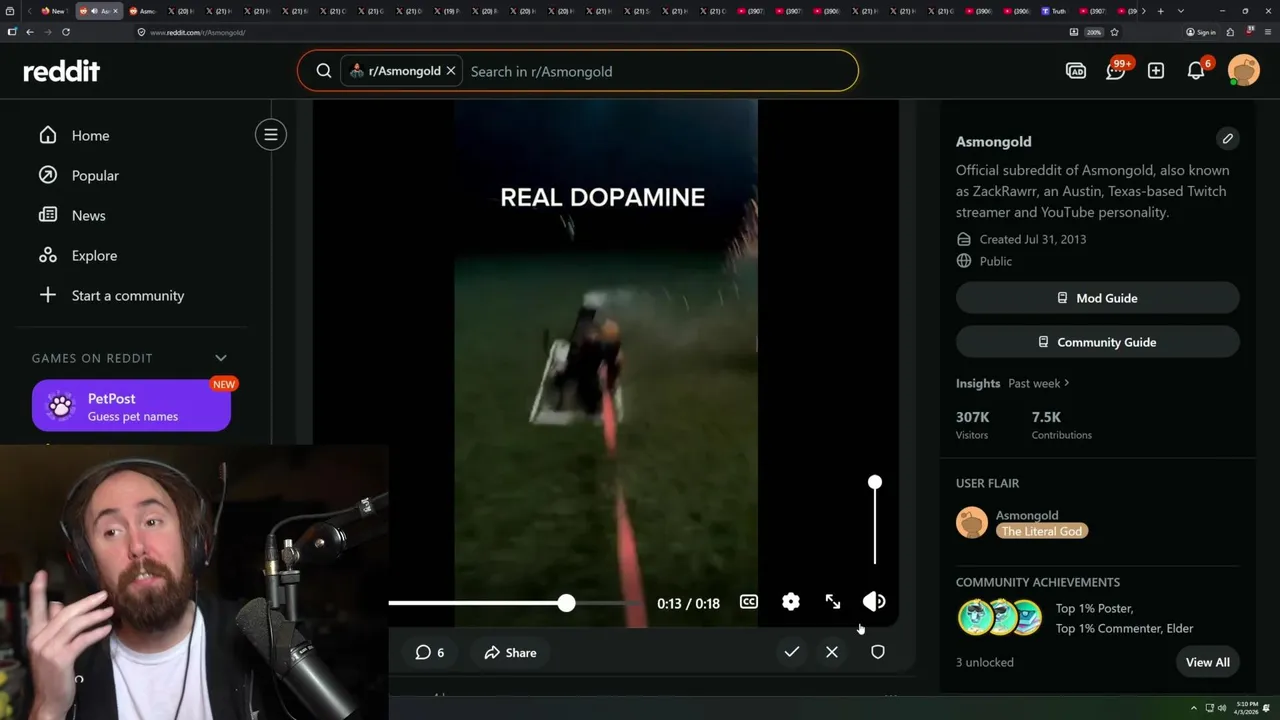1280x720 pixels.
Task: Share this post
Action: (510, 652)
